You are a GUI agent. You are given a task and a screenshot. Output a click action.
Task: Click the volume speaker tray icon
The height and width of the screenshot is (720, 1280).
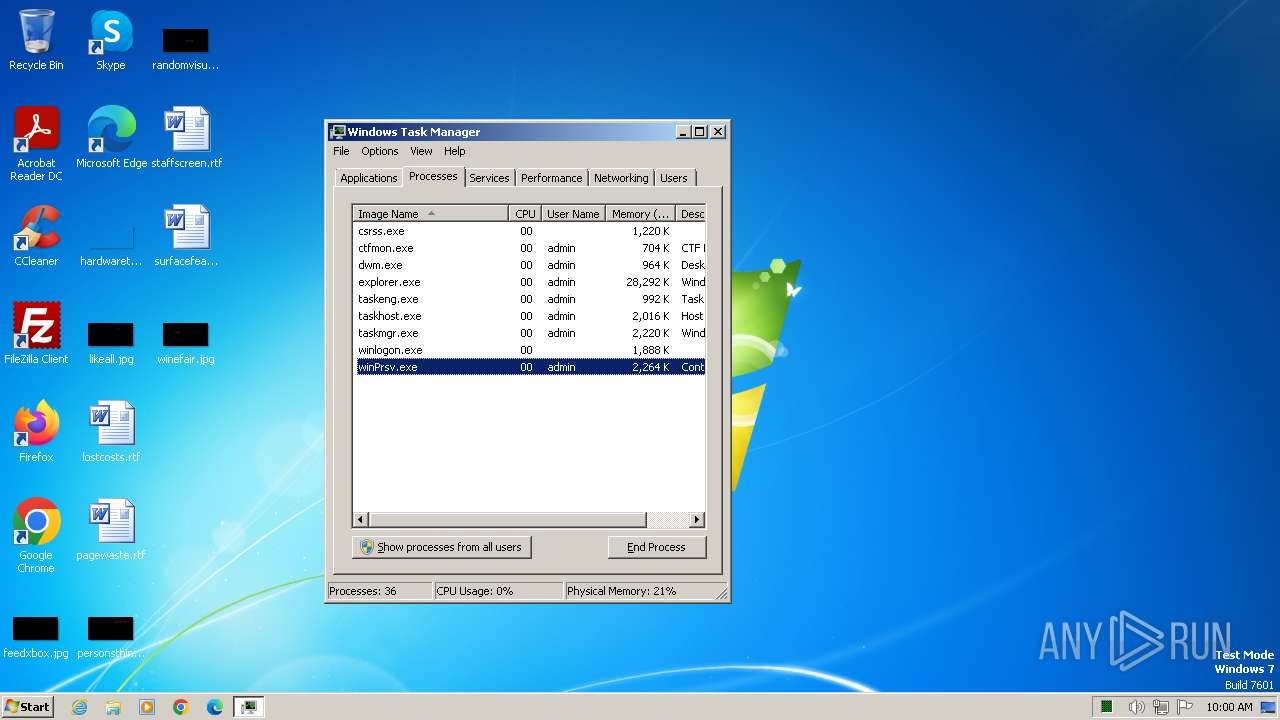[x=1137, y=707]
